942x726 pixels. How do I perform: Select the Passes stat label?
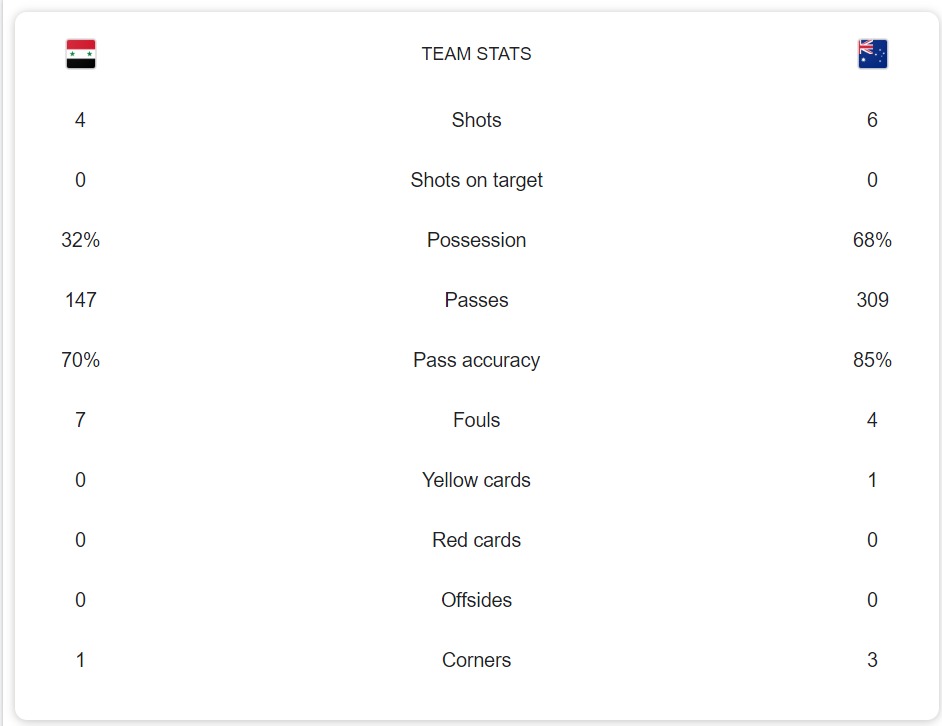(476, 300)
